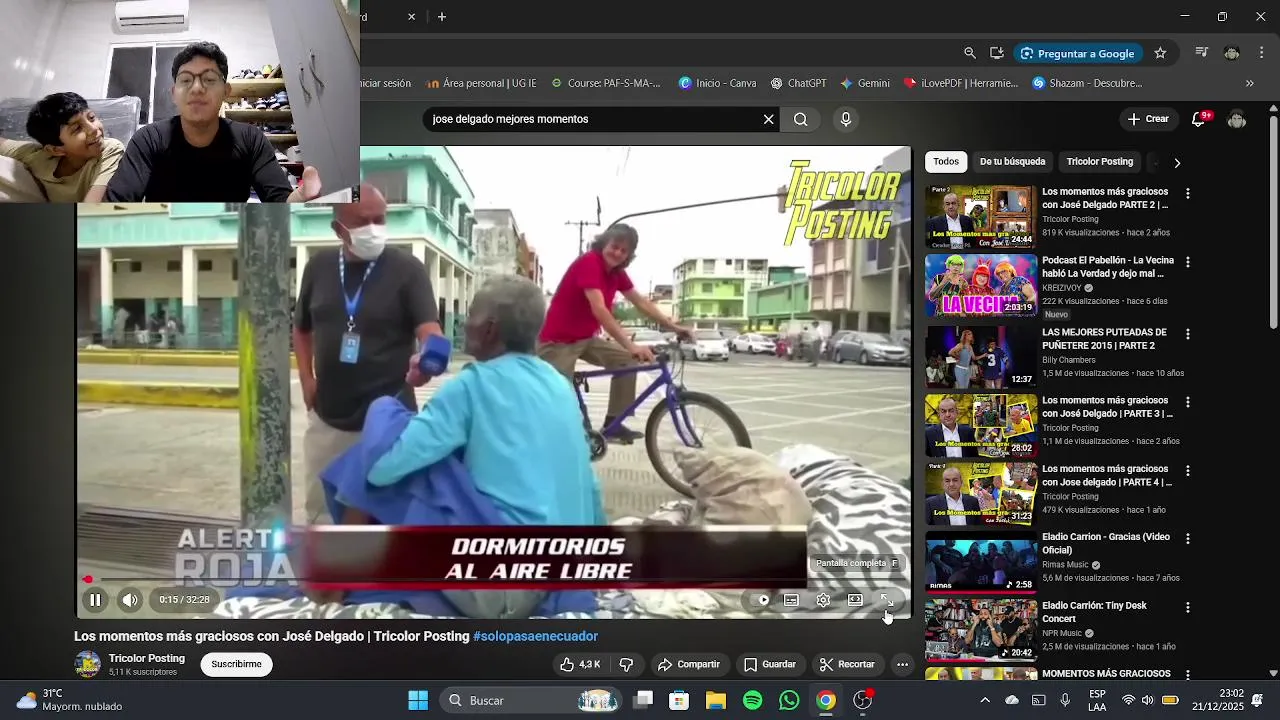Image resolution: width=1280 pixels, height=720 pixels.
Task: Open options for Jose delgado PARTE 4 video
Action: coord(1188,470)
